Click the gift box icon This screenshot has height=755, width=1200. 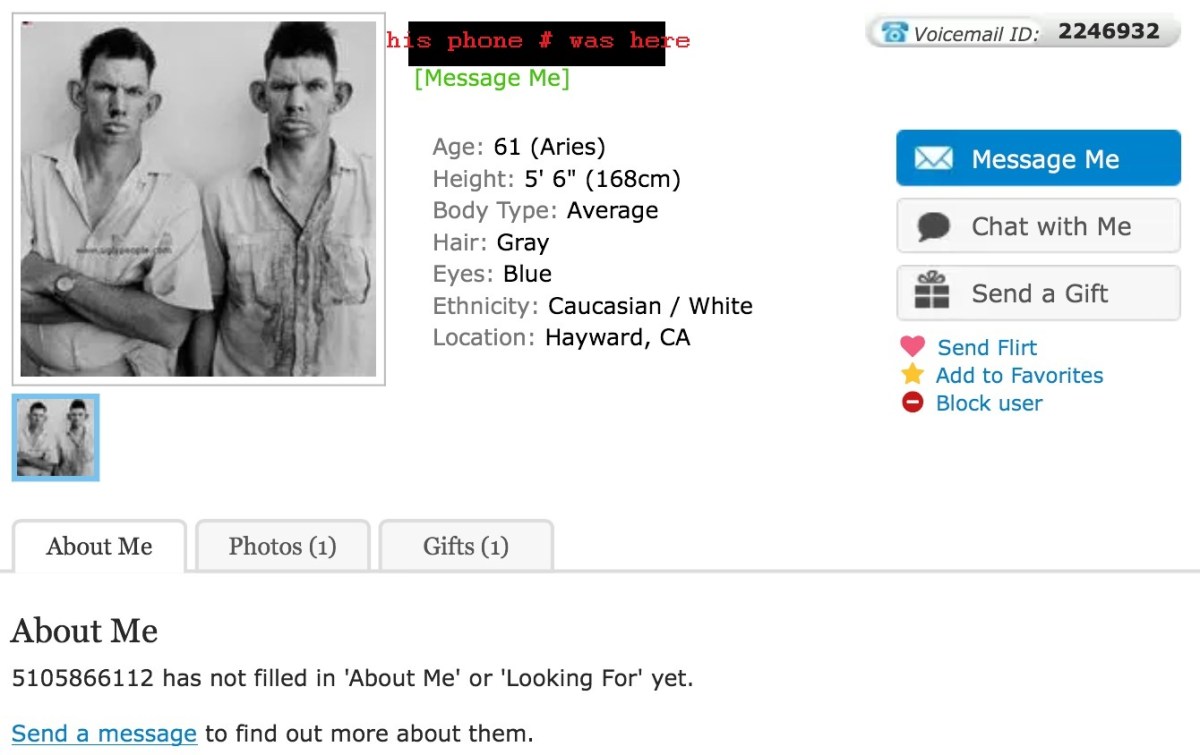coord(933,291)
